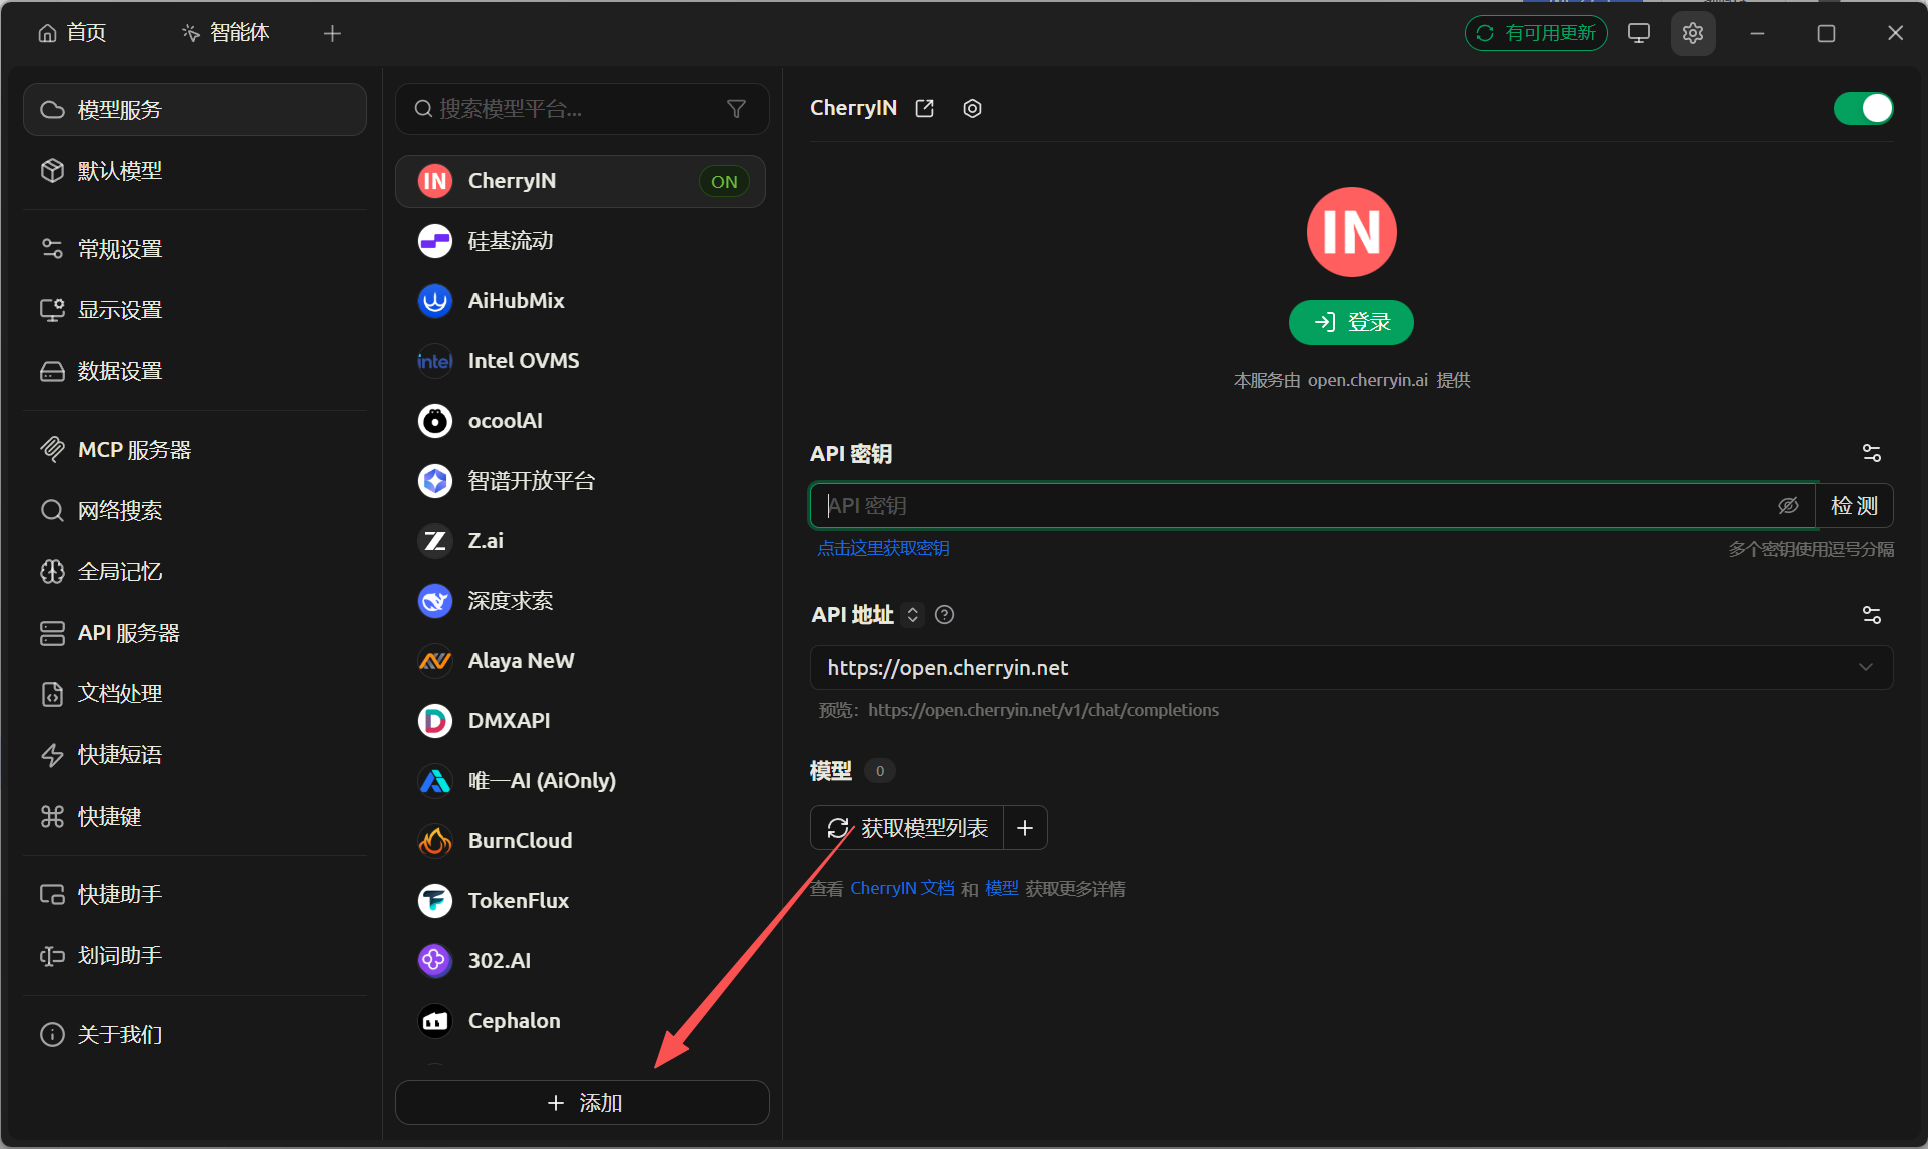Select 302.AI provider
This screenshot has height=1149, width=1928.
(580, 961)
